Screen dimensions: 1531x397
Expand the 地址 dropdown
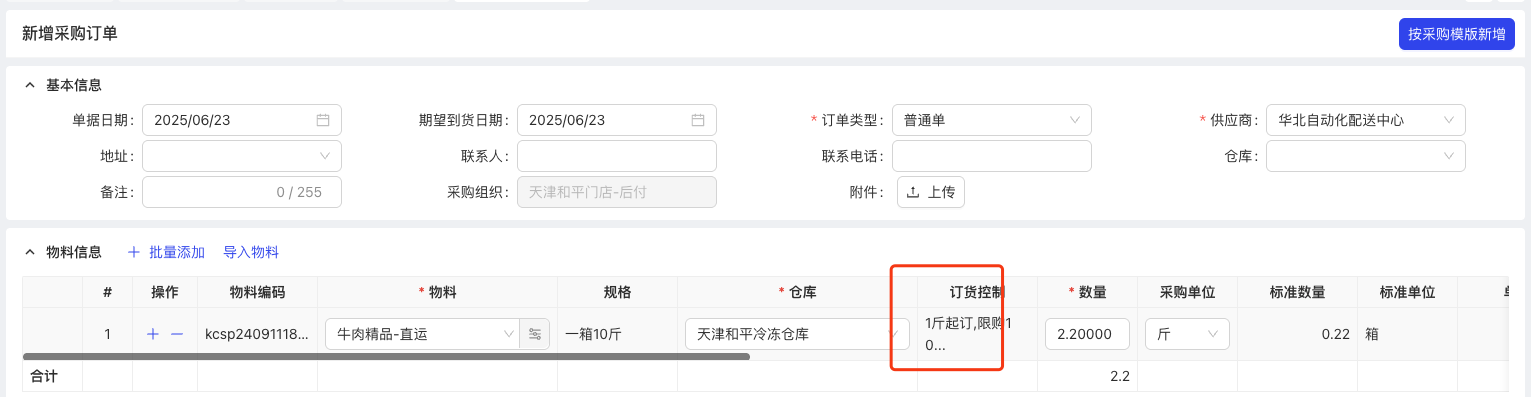click(x=242, y=156)
